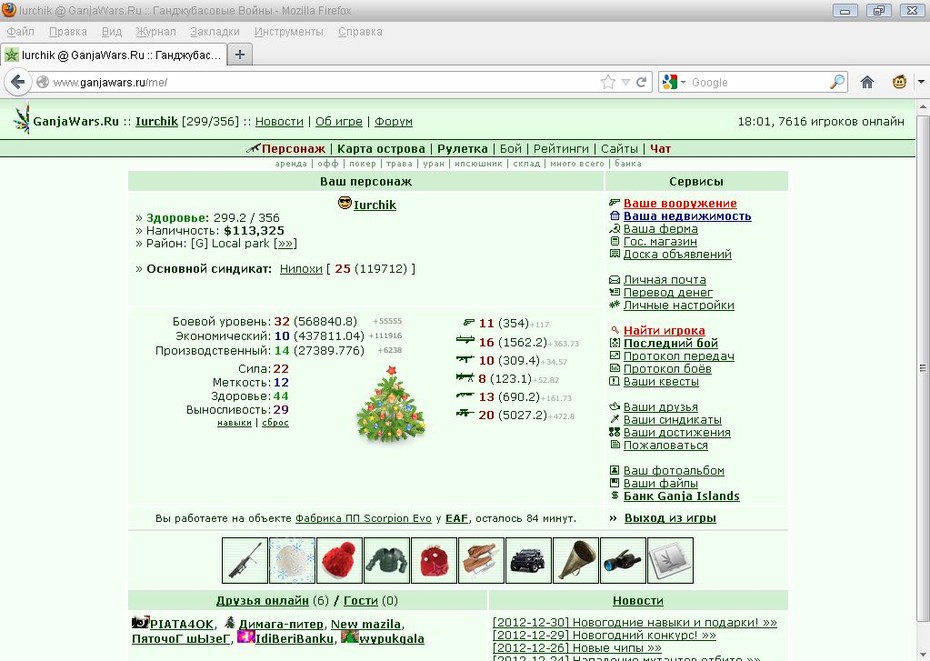Open a new tab with plus button
This screenshot has width=930, height=661.
(240, 55)
